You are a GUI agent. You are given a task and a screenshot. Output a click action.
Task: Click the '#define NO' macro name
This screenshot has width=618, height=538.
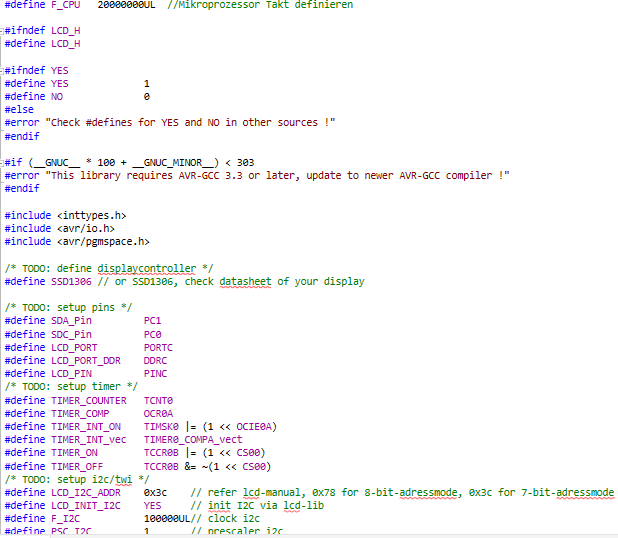pyautogui.click(x=57, y=97)
